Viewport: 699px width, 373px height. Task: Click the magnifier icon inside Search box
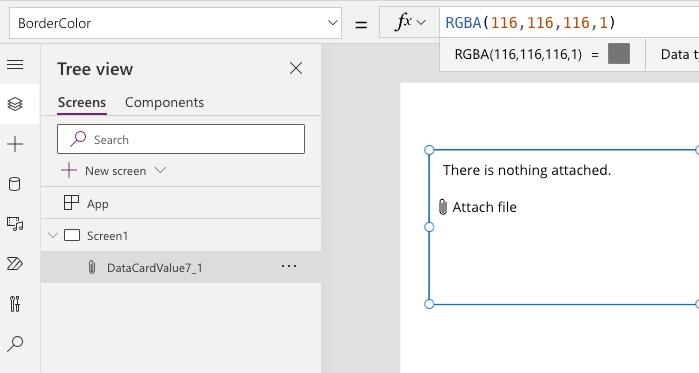tap(78, 139)
